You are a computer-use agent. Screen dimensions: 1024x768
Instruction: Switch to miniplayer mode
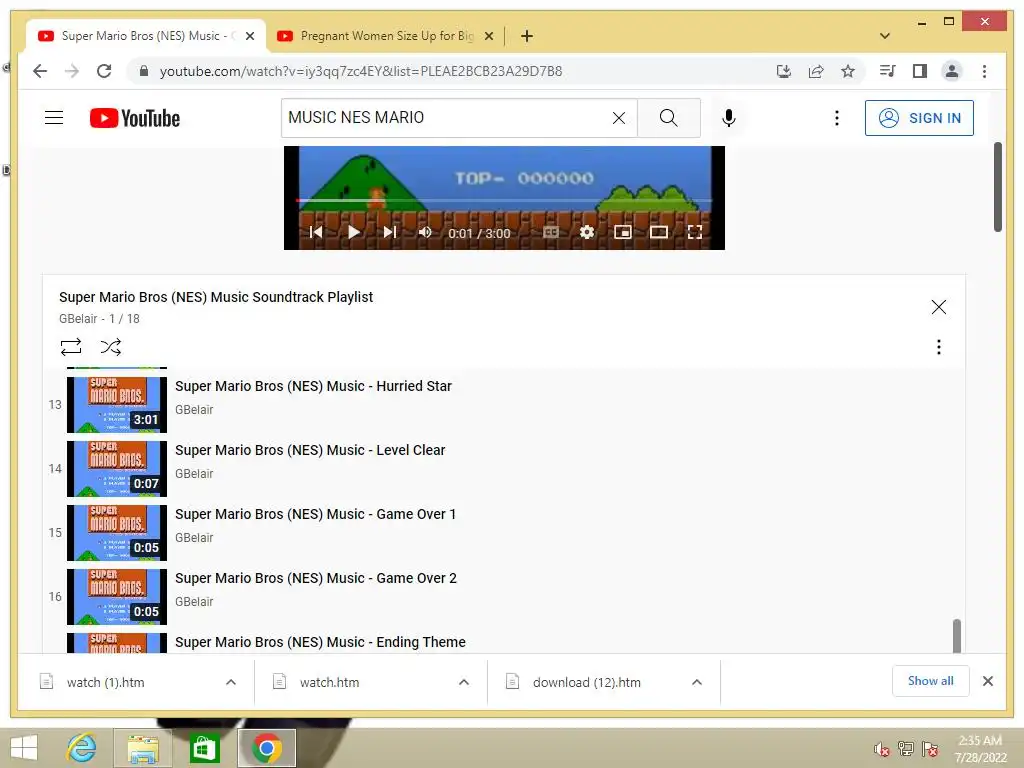coord(623,232)
